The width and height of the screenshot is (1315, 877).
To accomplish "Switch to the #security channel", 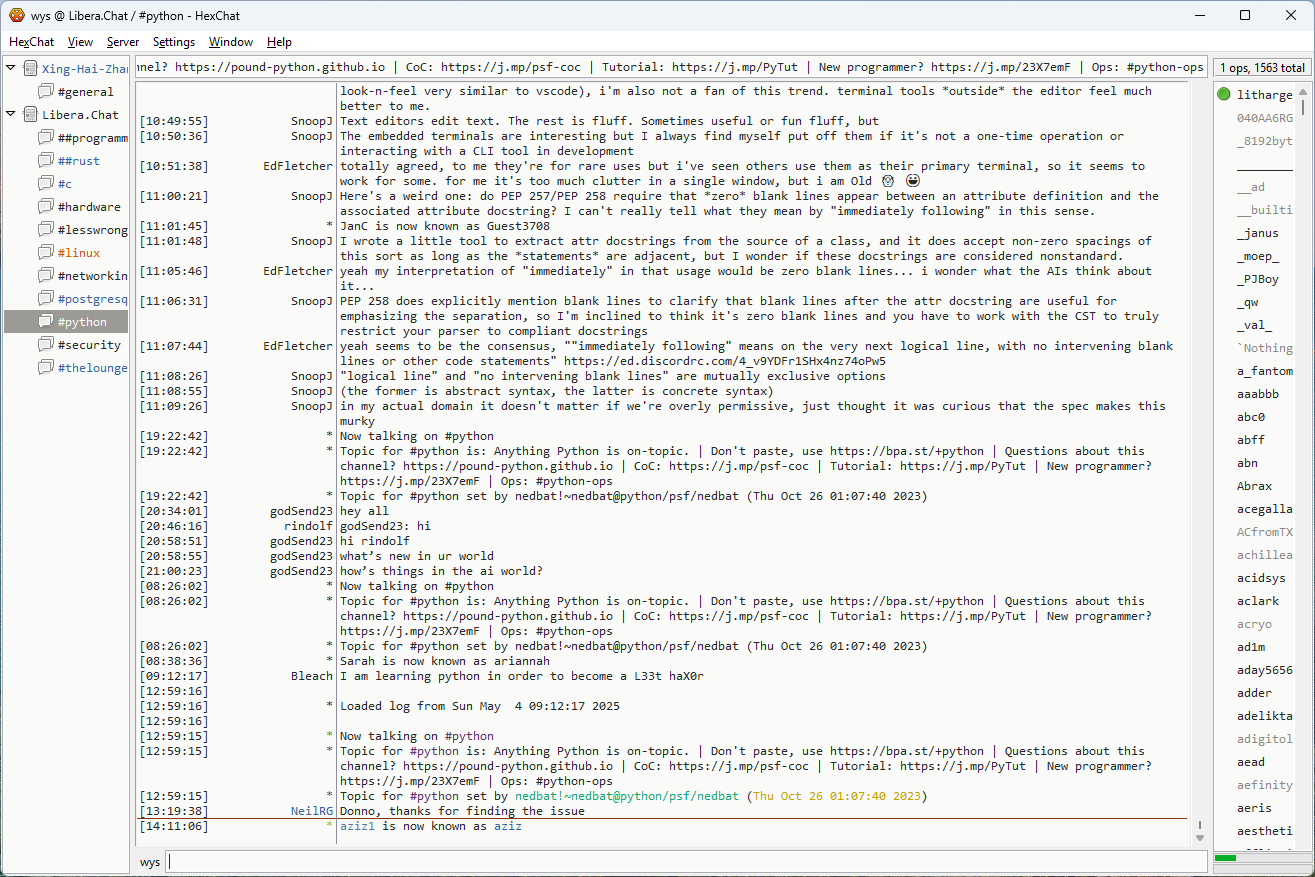I will click(x=89, y=345).
